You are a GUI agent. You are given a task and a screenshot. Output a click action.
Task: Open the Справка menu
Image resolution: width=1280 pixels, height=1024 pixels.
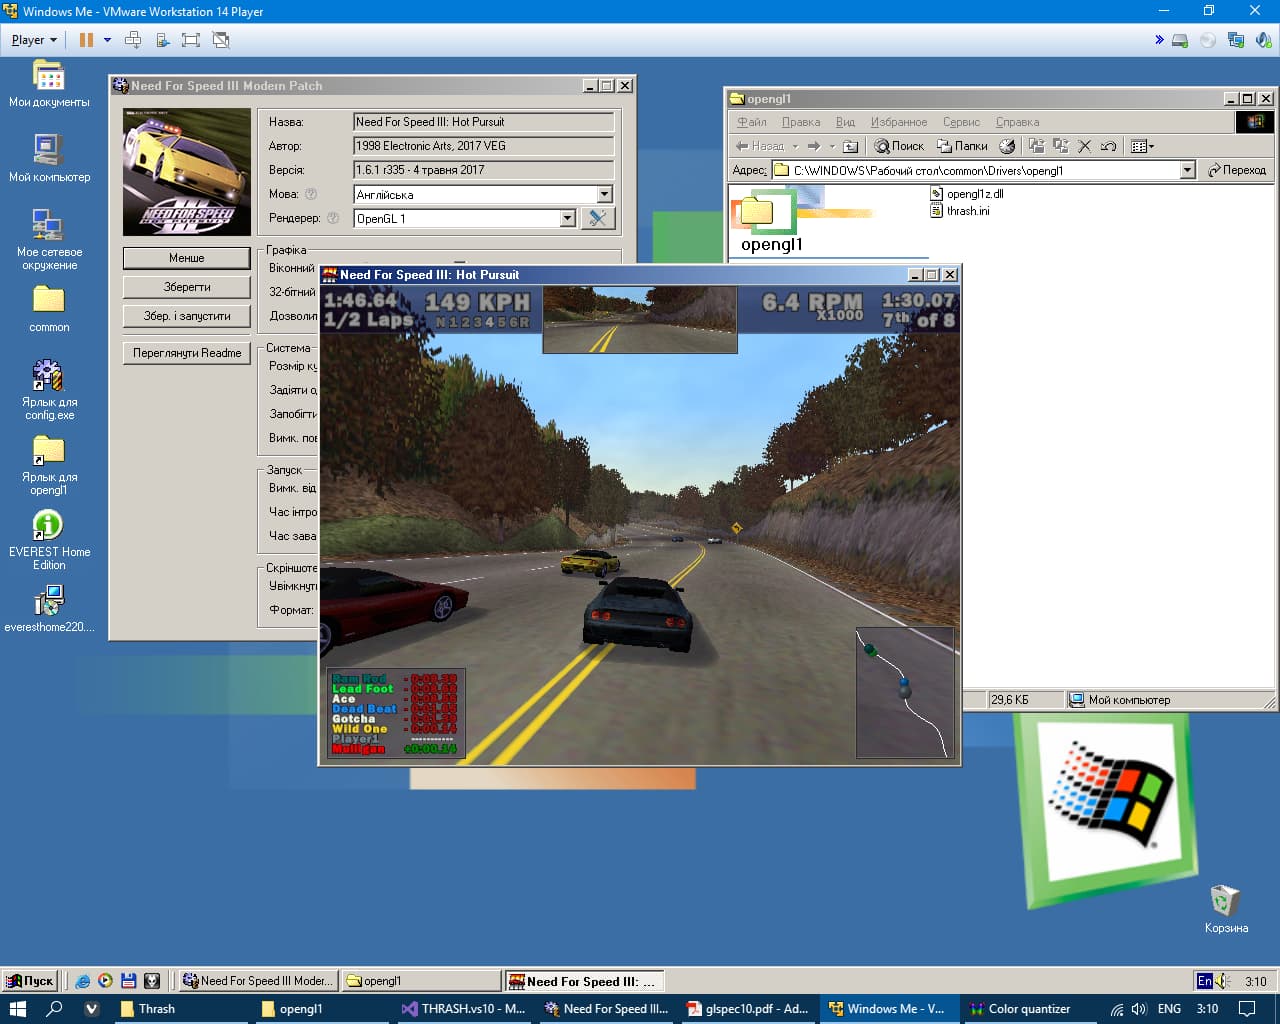(1017, 122)
